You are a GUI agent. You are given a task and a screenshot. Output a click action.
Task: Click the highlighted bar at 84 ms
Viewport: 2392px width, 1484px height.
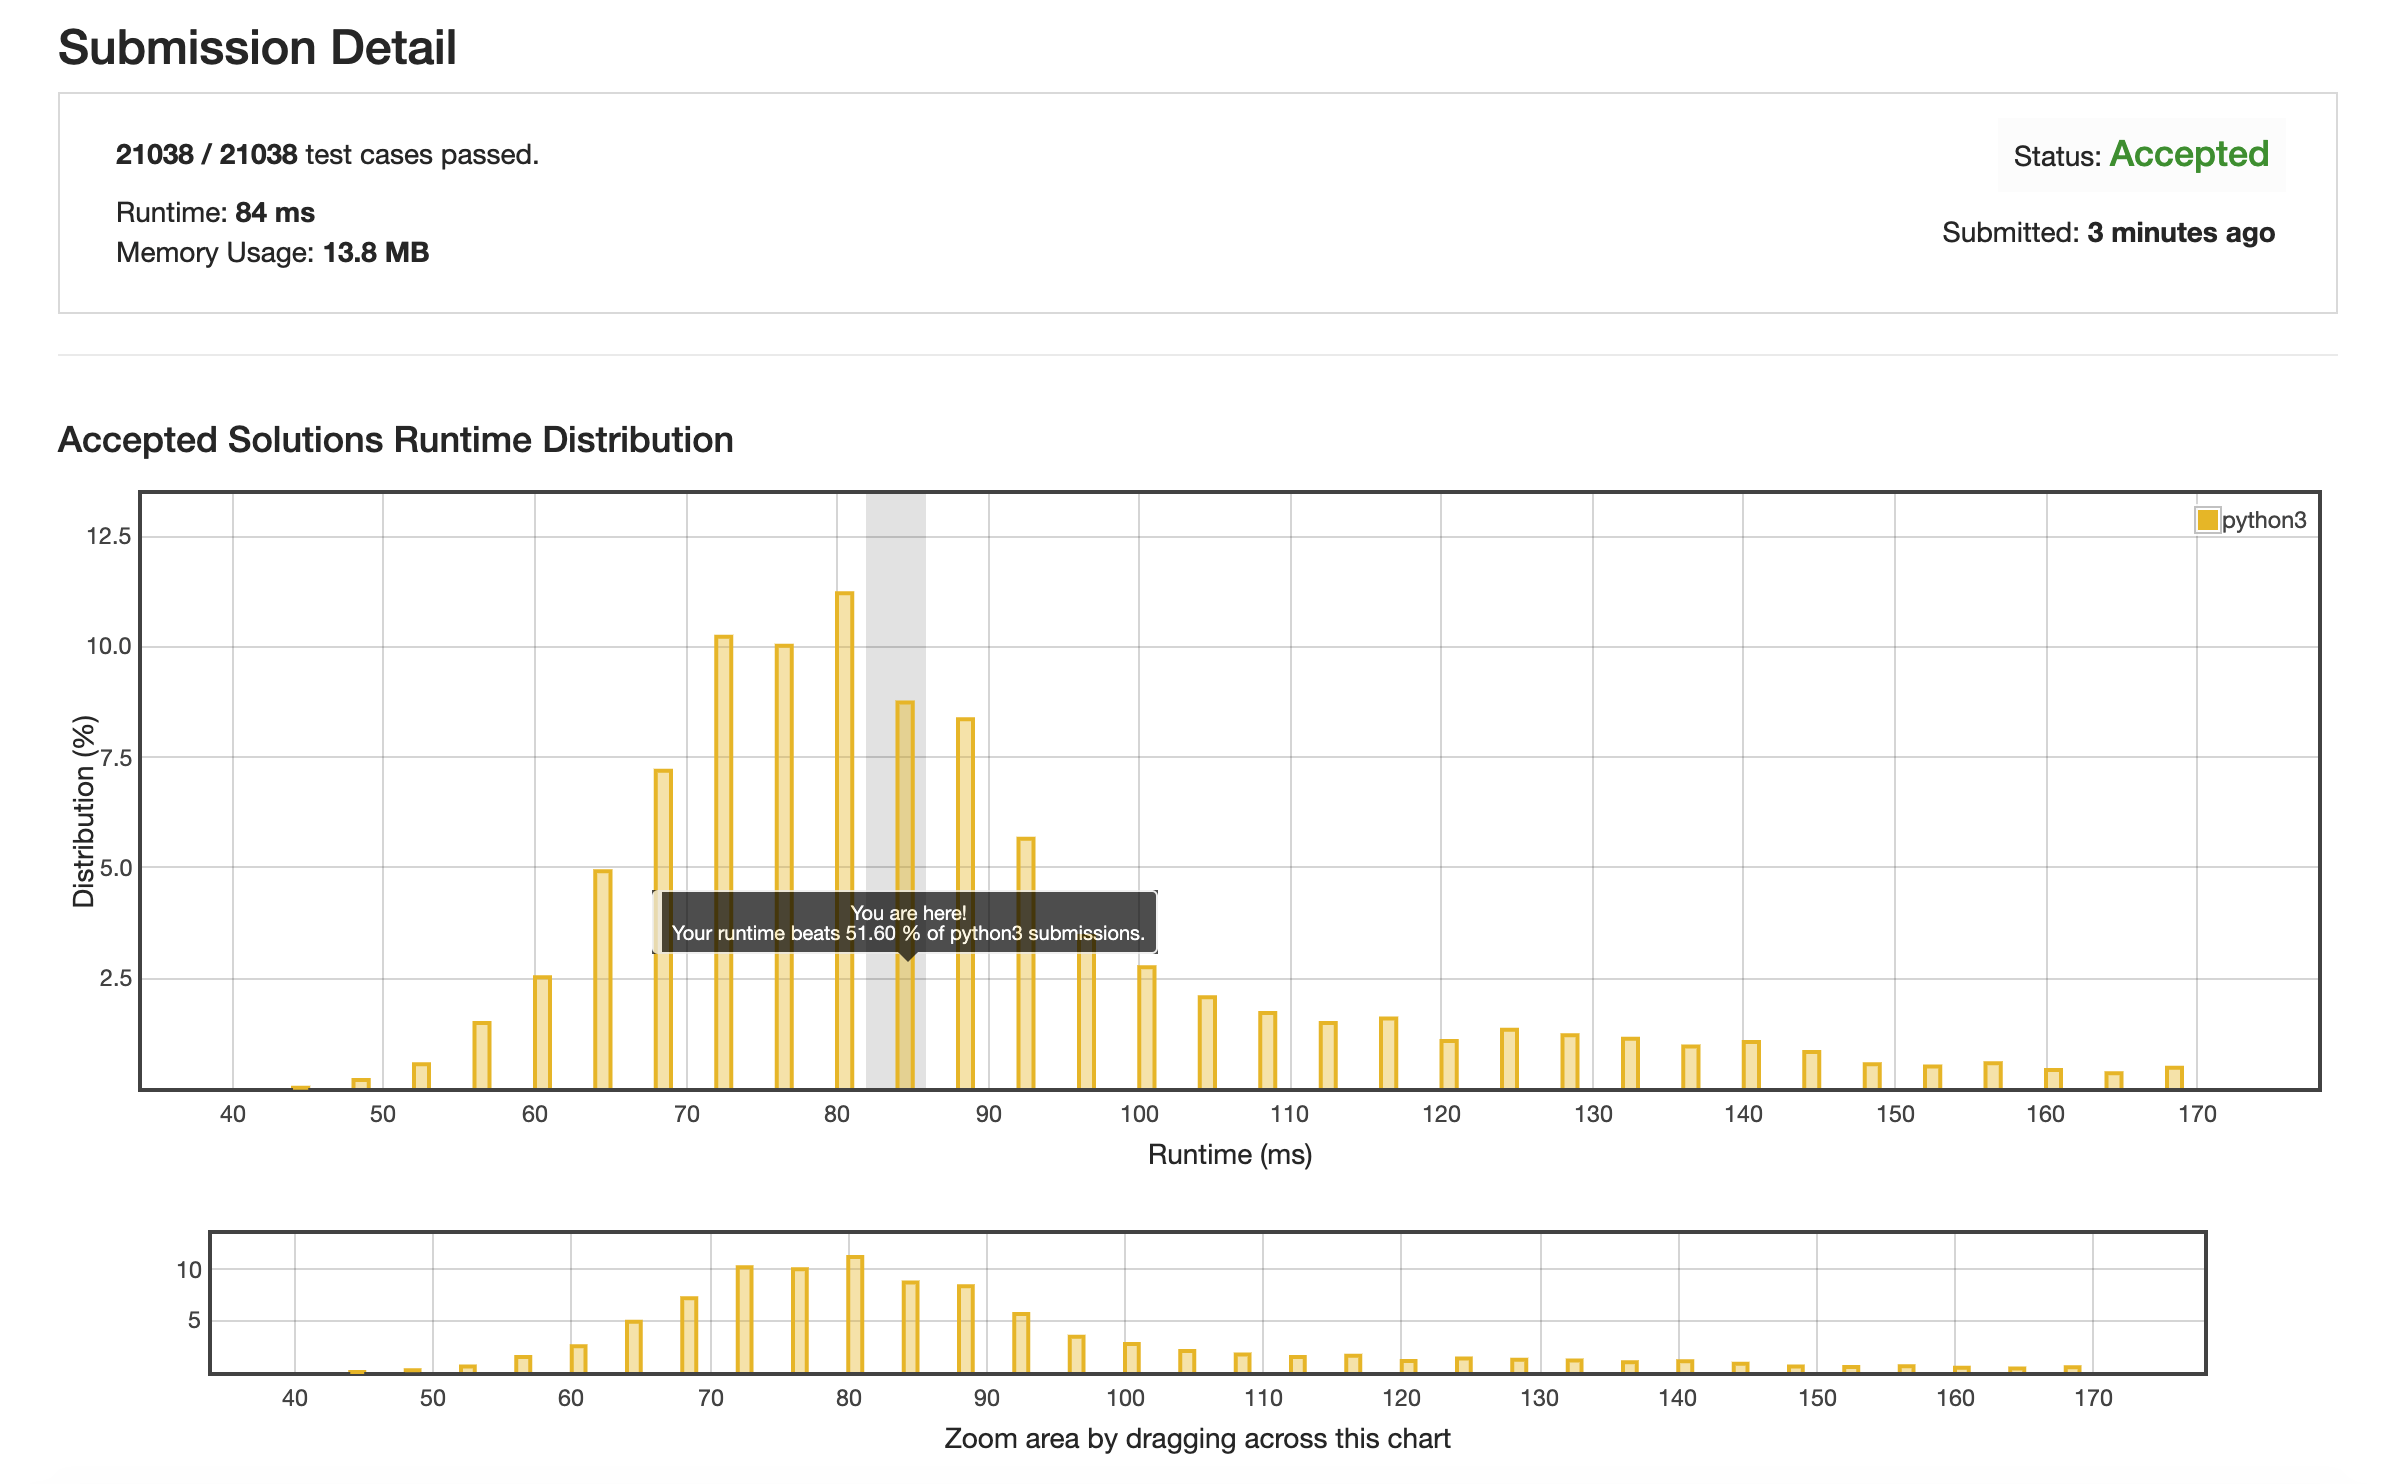tap(905, 800)
